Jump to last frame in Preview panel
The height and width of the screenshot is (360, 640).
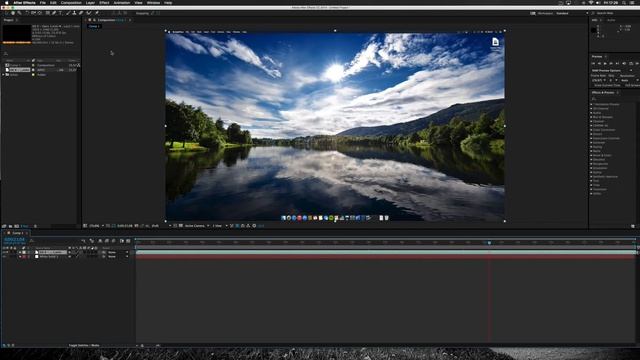617,63
